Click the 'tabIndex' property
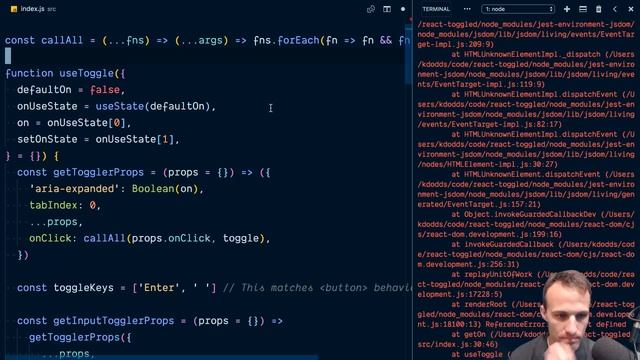 point(53,205)
